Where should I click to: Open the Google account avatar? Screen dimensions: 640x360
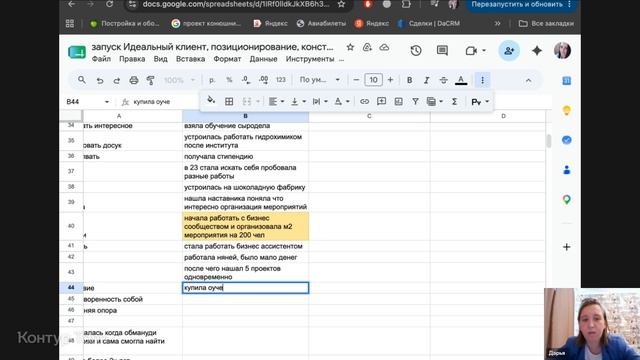pyautogui.click(x=562, y=51)
